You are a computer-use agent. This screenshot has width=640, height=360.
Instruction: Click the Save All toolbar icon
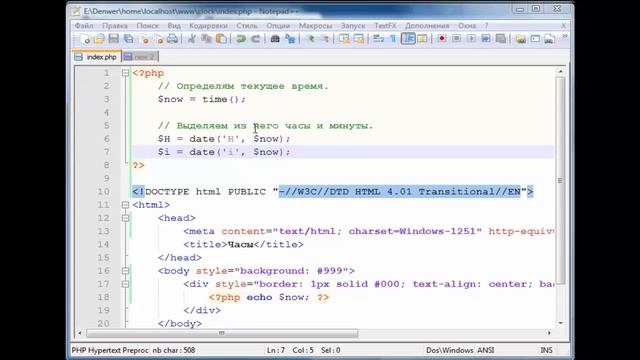pos(129,39)
